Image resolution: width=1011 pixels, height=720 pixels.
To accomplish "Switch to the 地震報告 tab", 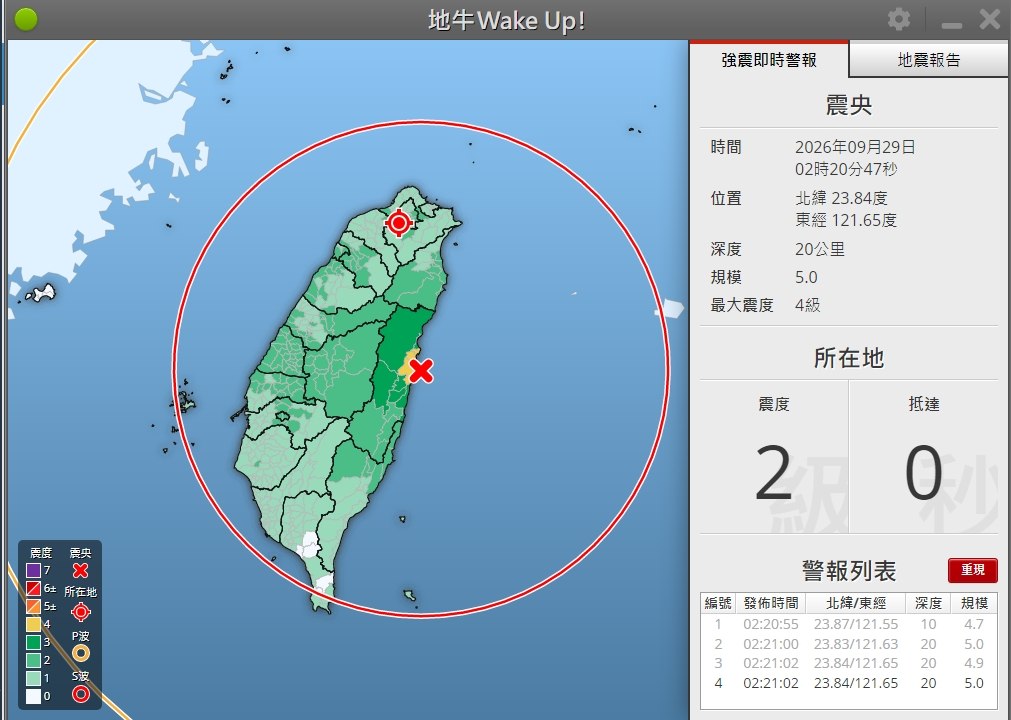I will tap(929, 60).
